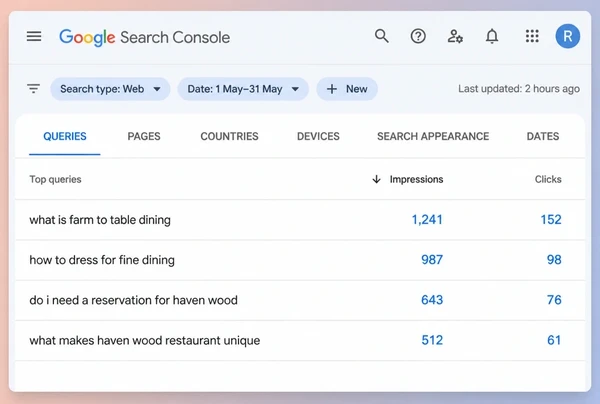Click the Google Search Console logo
This screenshot has width=600, height=404.
coord(145,37)
